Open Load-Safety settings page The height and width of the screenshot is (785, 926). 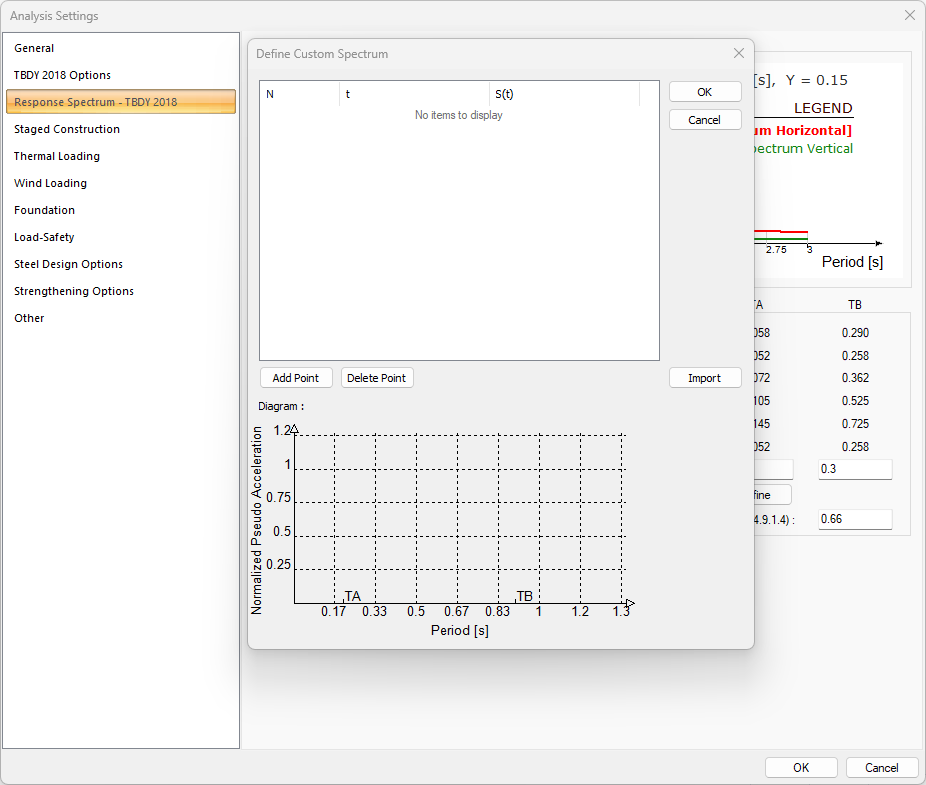click(44, 237)
